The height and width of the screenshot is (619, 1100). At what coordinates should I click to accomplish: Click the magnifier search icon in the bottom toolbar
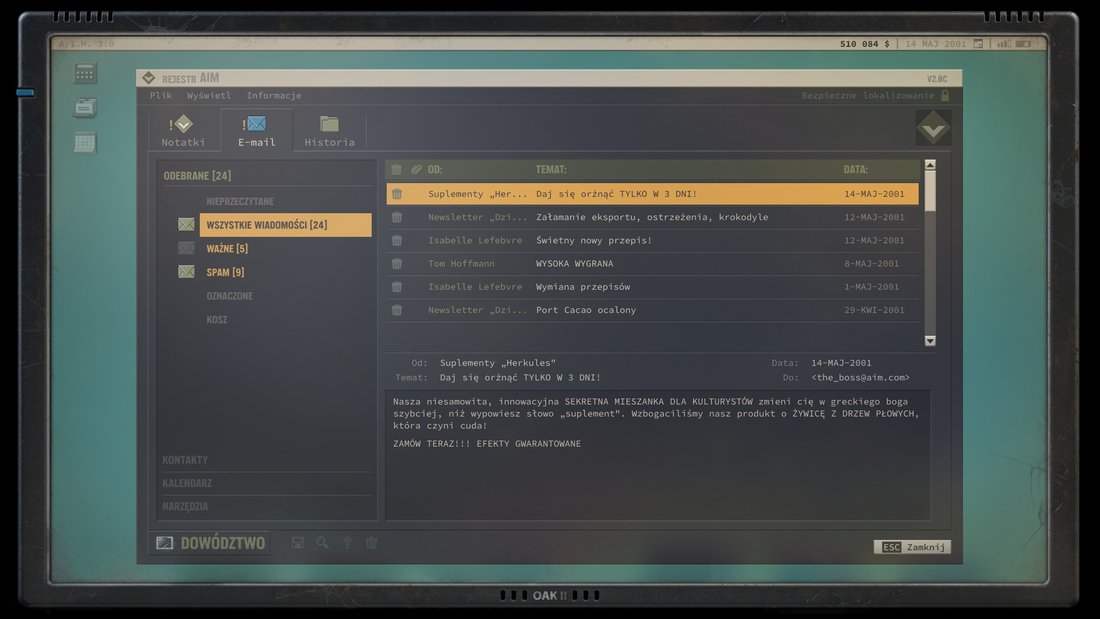coord(322,543)
